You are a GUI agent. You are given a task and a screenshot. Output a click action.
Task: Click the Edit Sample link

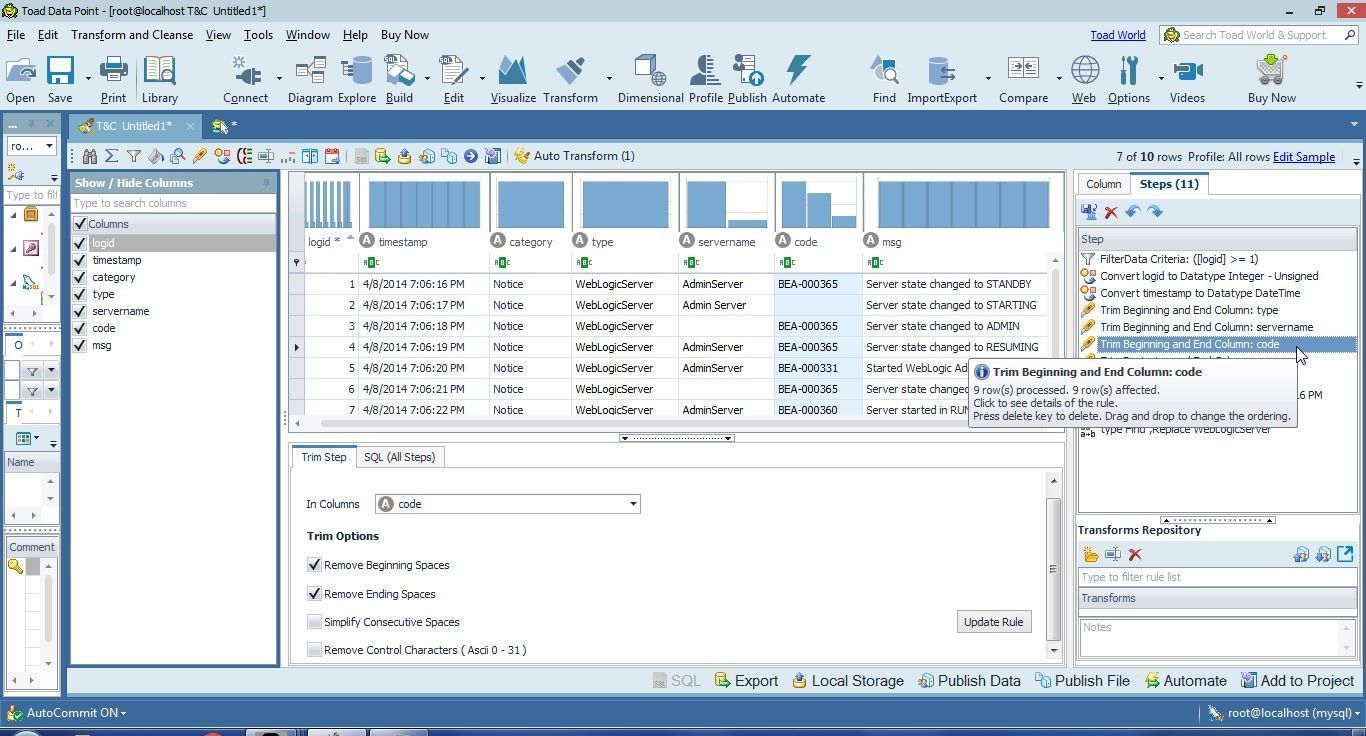[x=1303, y=157]
